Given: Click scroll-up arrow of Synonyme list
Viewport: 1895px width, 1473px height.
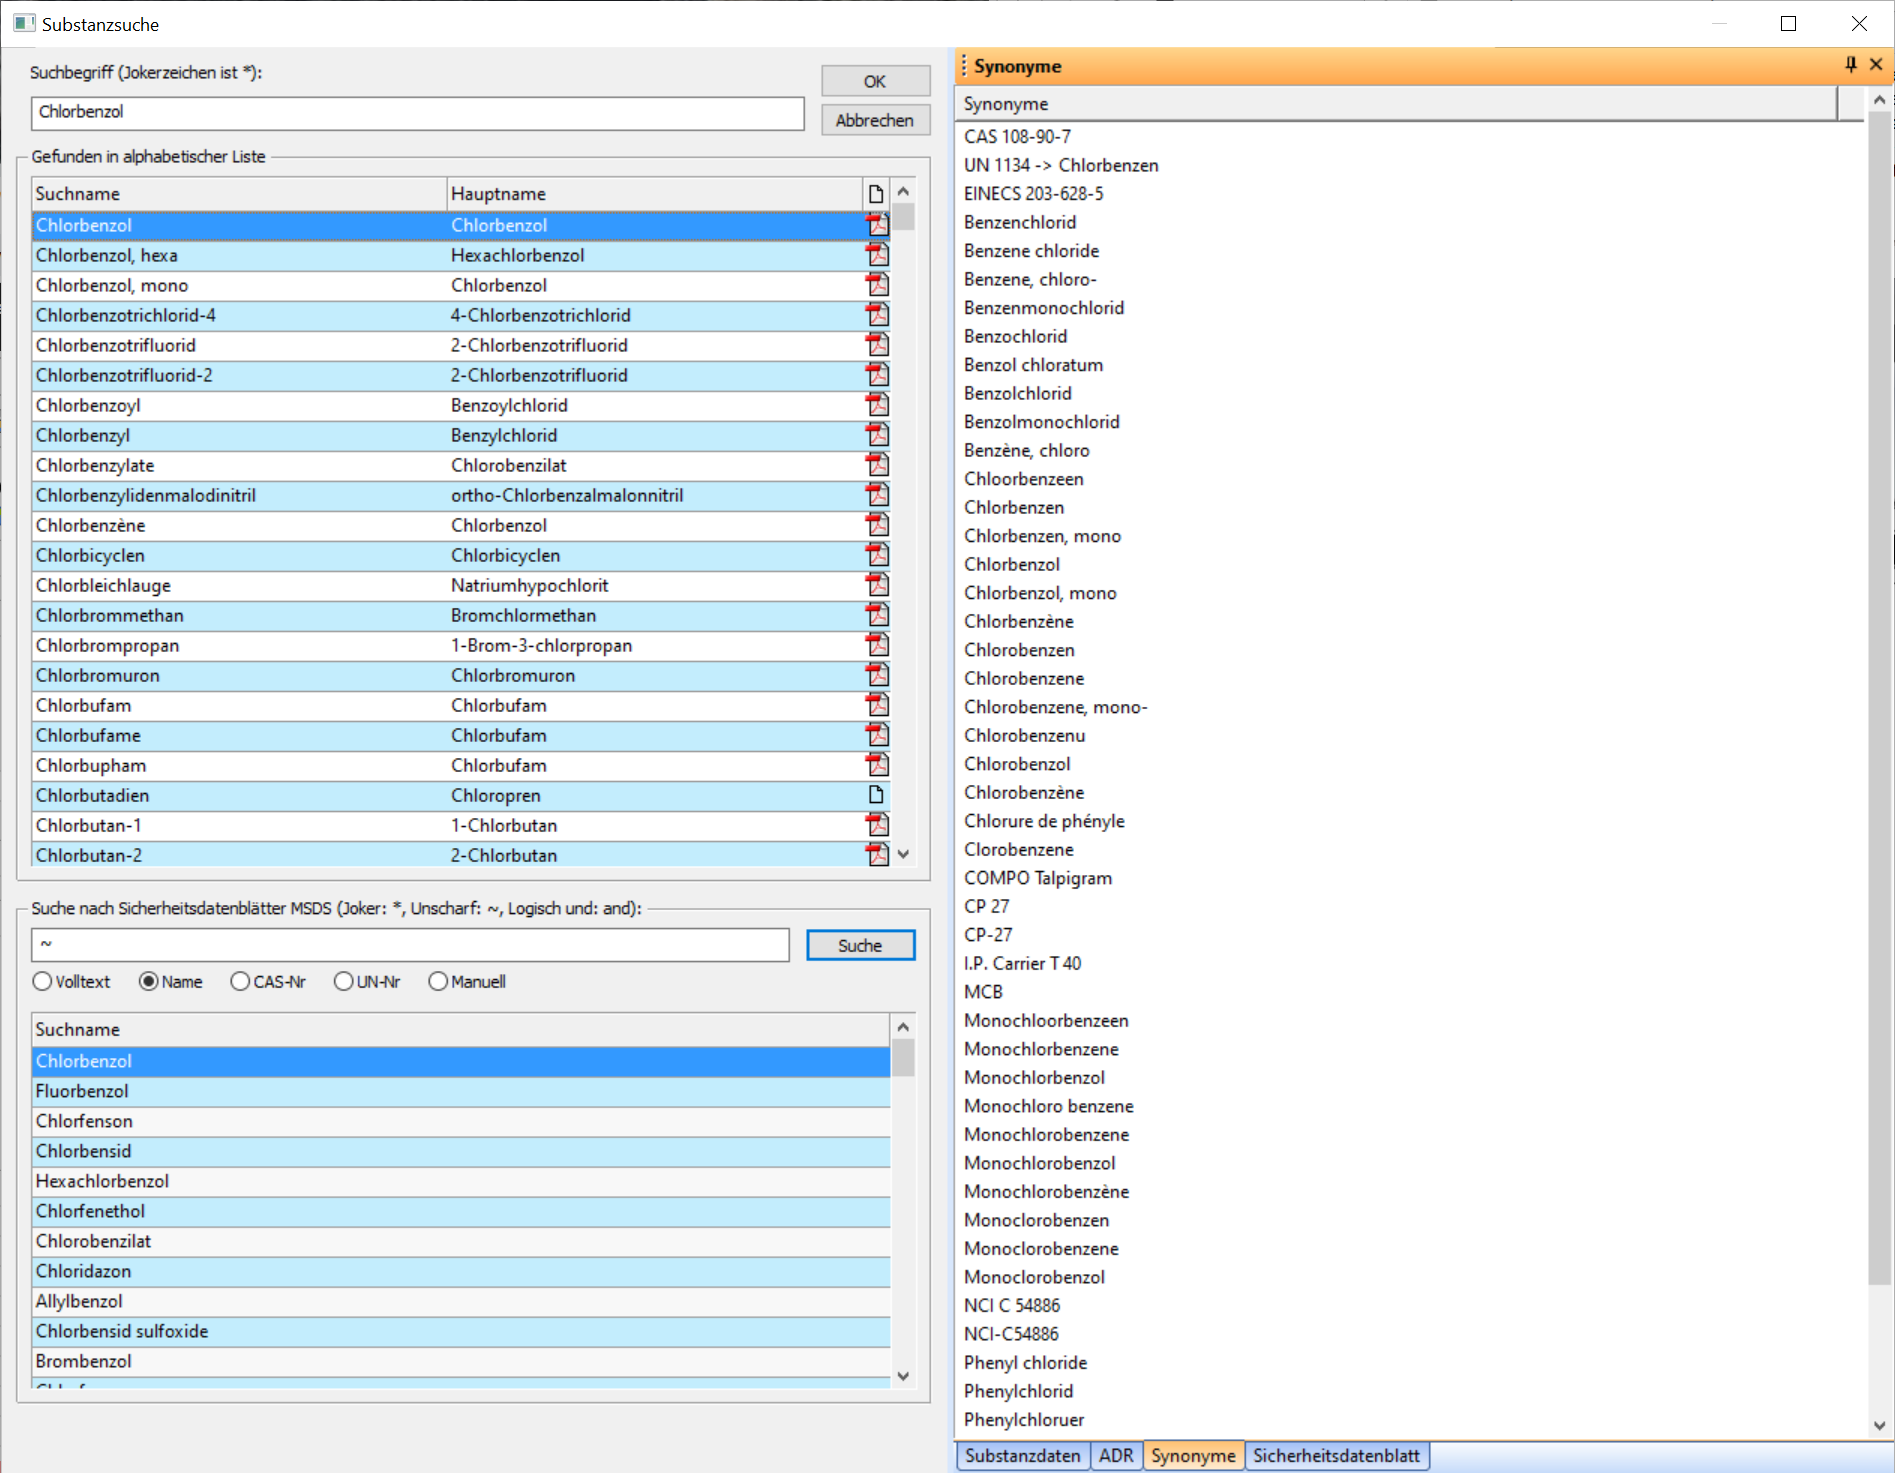Looking at the screenshot, I should 1880,100.
